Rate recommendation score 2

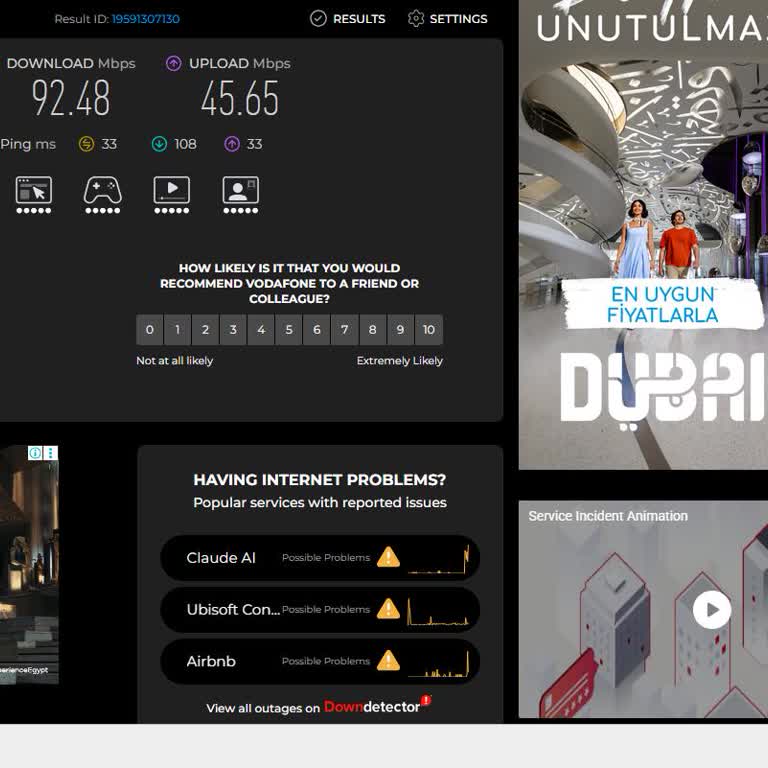[205, 330]
